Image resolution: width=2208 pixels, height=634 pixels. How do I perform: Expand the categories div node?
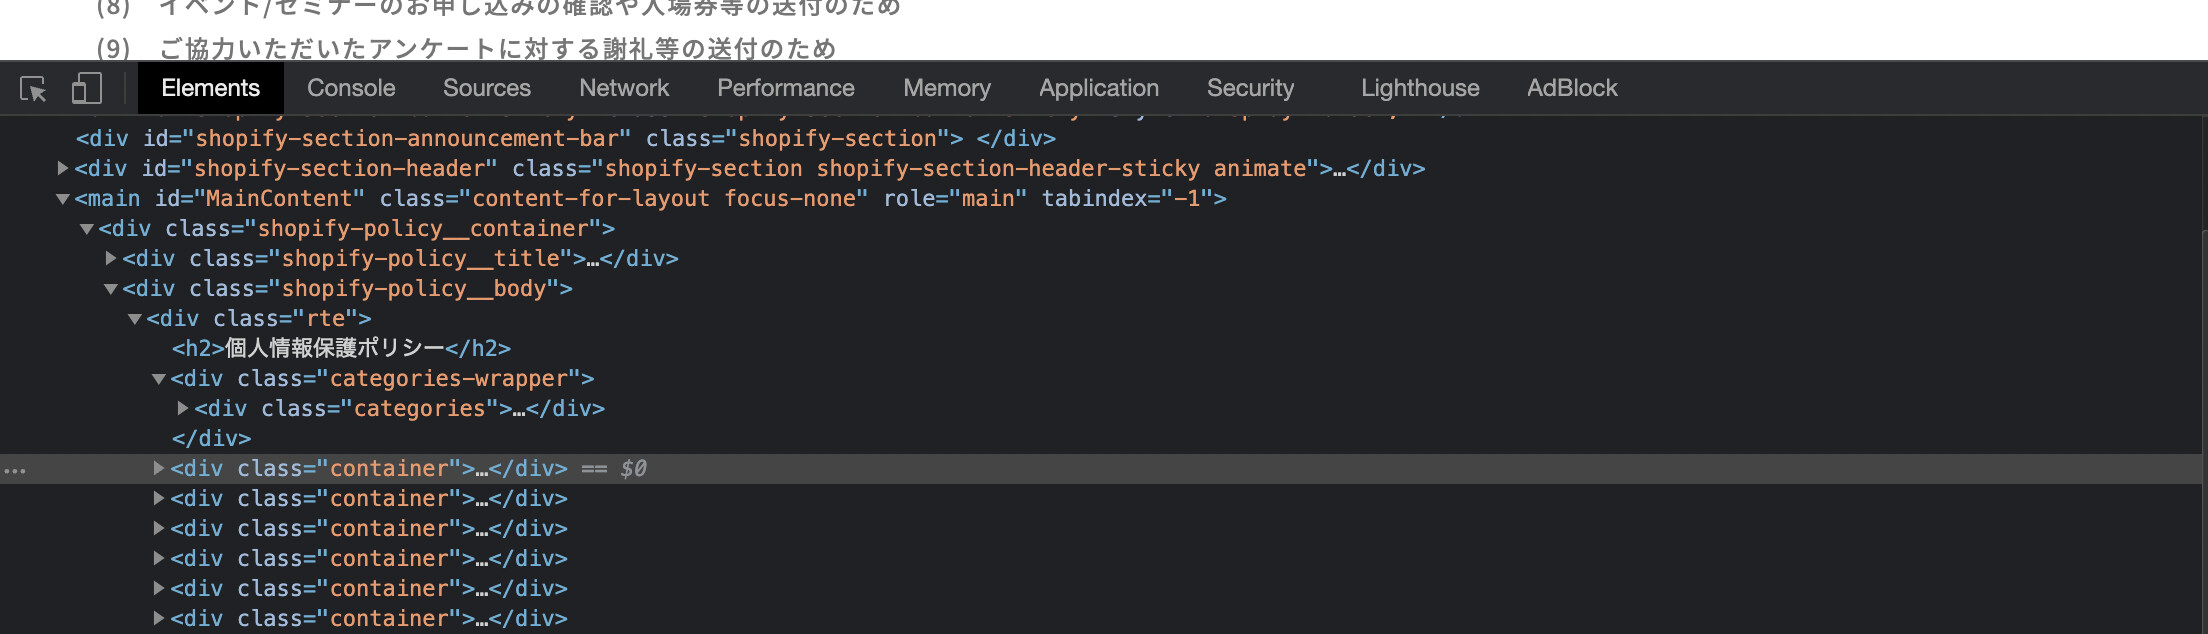(183, 408)
